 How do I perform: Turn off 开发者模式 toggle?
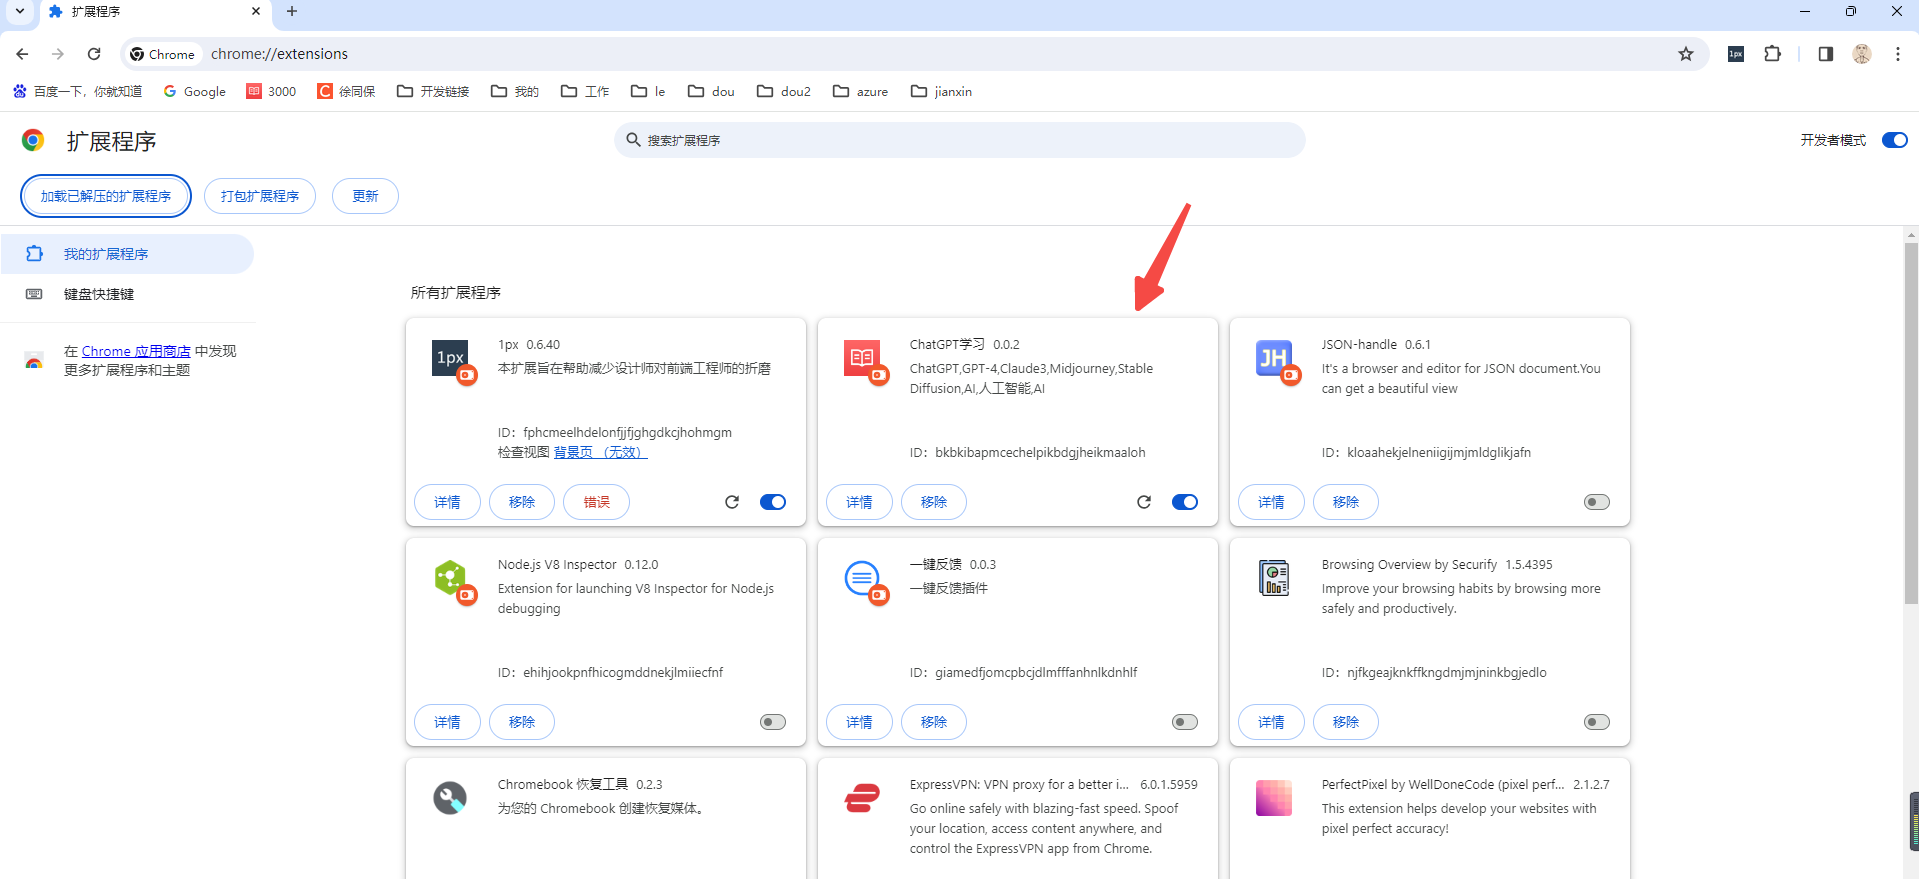click(1895, 140)
